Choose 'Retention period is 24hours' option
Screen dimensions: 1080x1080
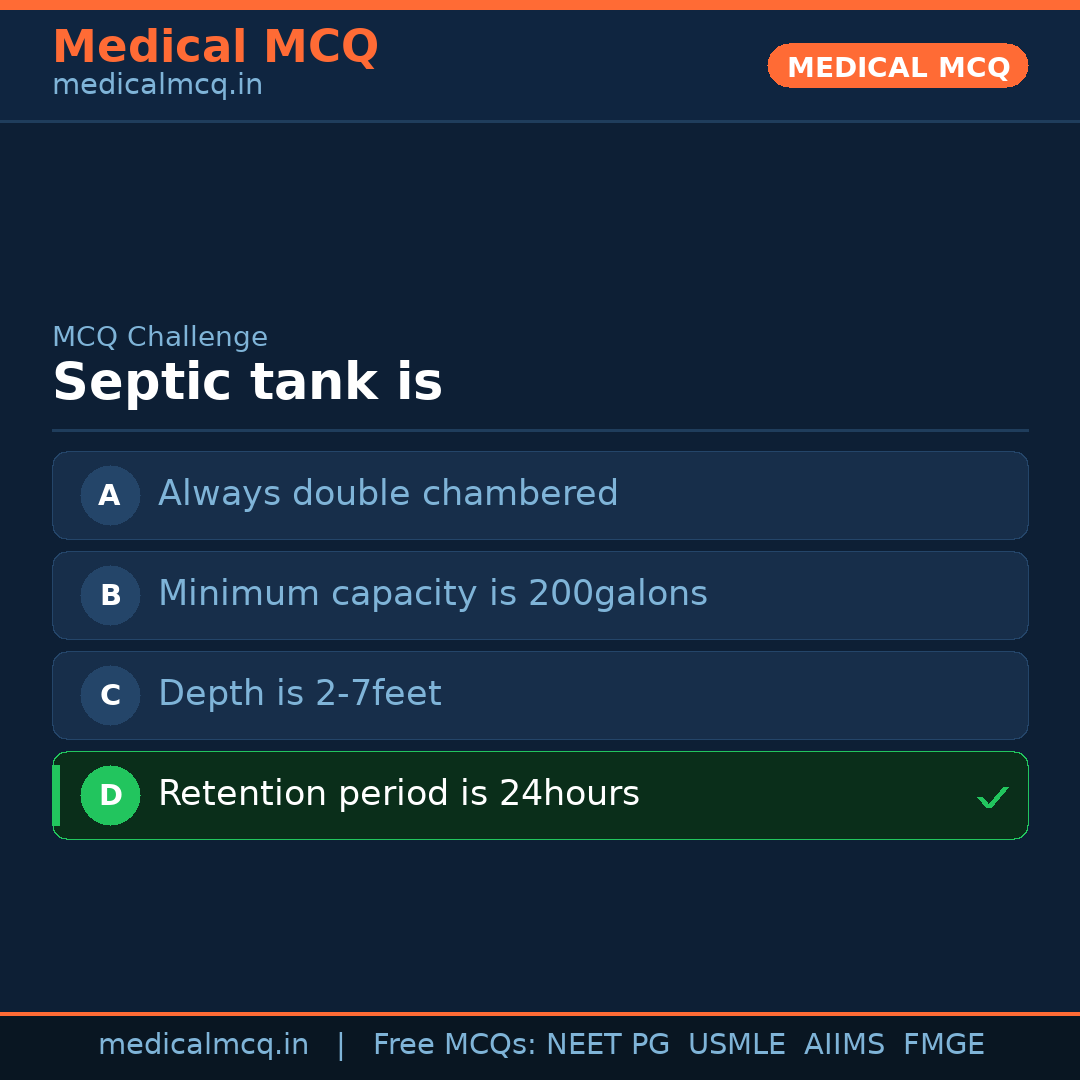398,794
